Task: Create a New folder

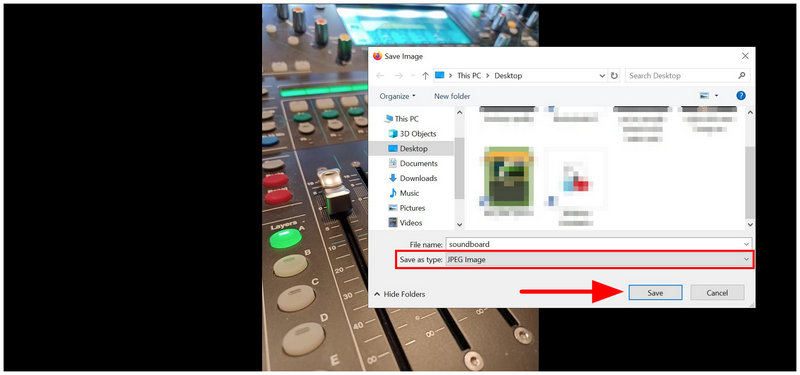Action: tap(452, 96)
